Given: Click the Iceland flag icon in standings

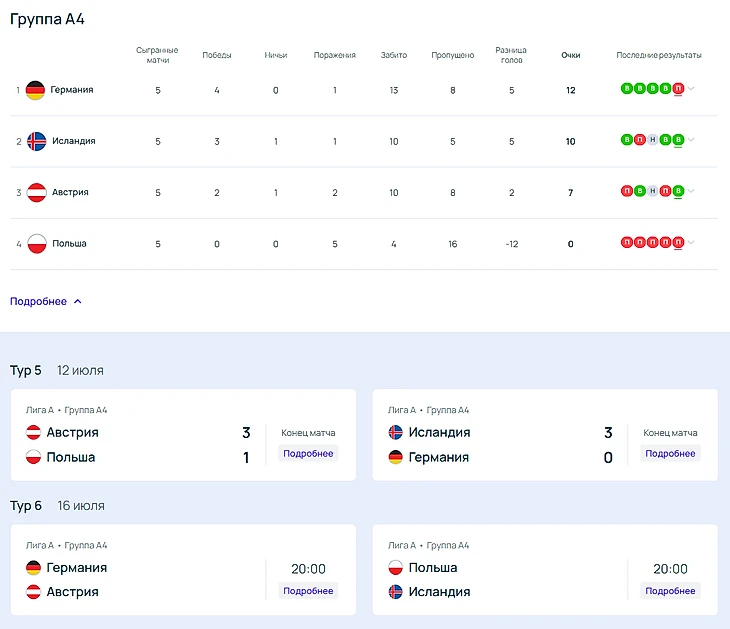Looking at the screenshot, I should point(36,141).
